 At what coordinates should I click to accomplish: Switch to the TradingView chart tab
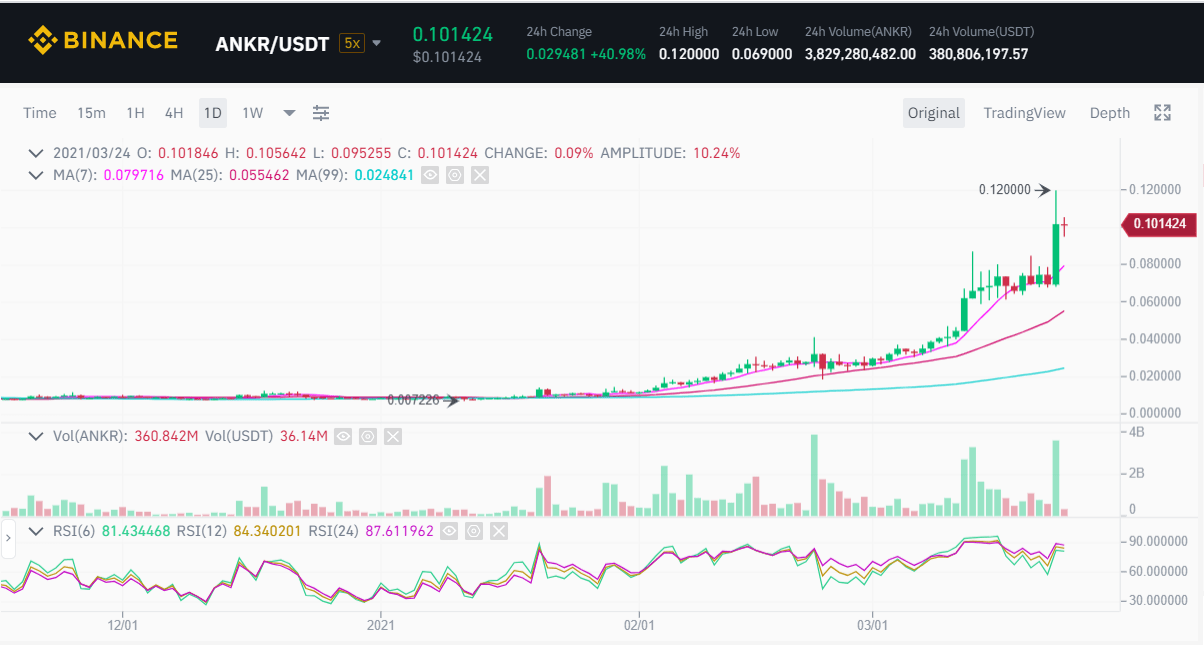click(1024, 113)
